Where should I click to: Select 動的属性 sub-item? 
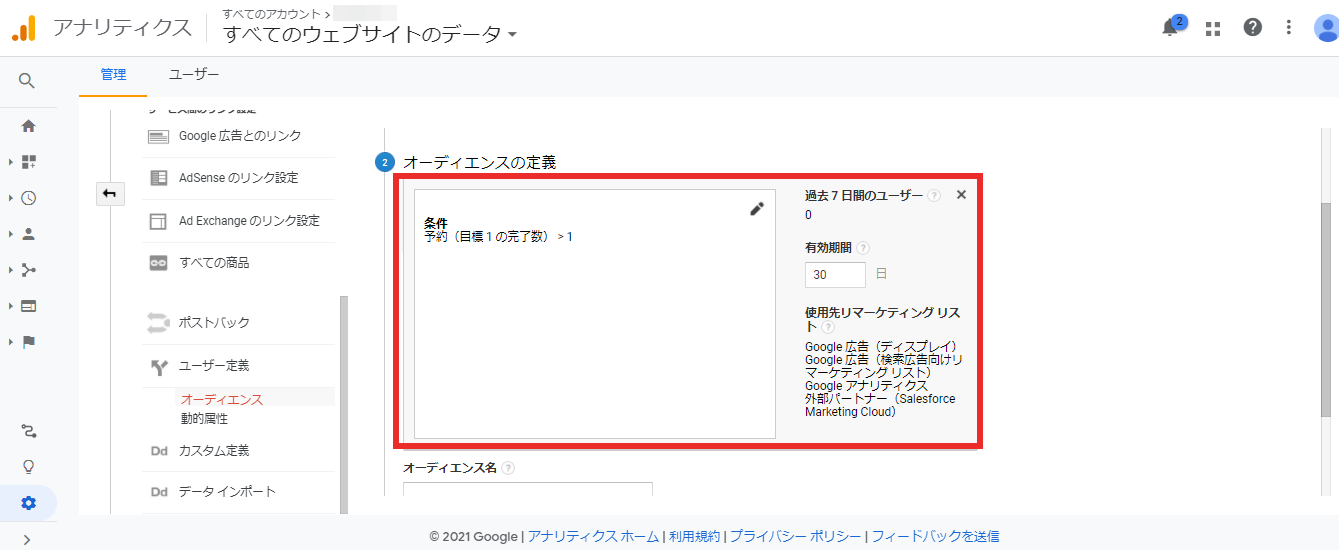coord(204,419)
